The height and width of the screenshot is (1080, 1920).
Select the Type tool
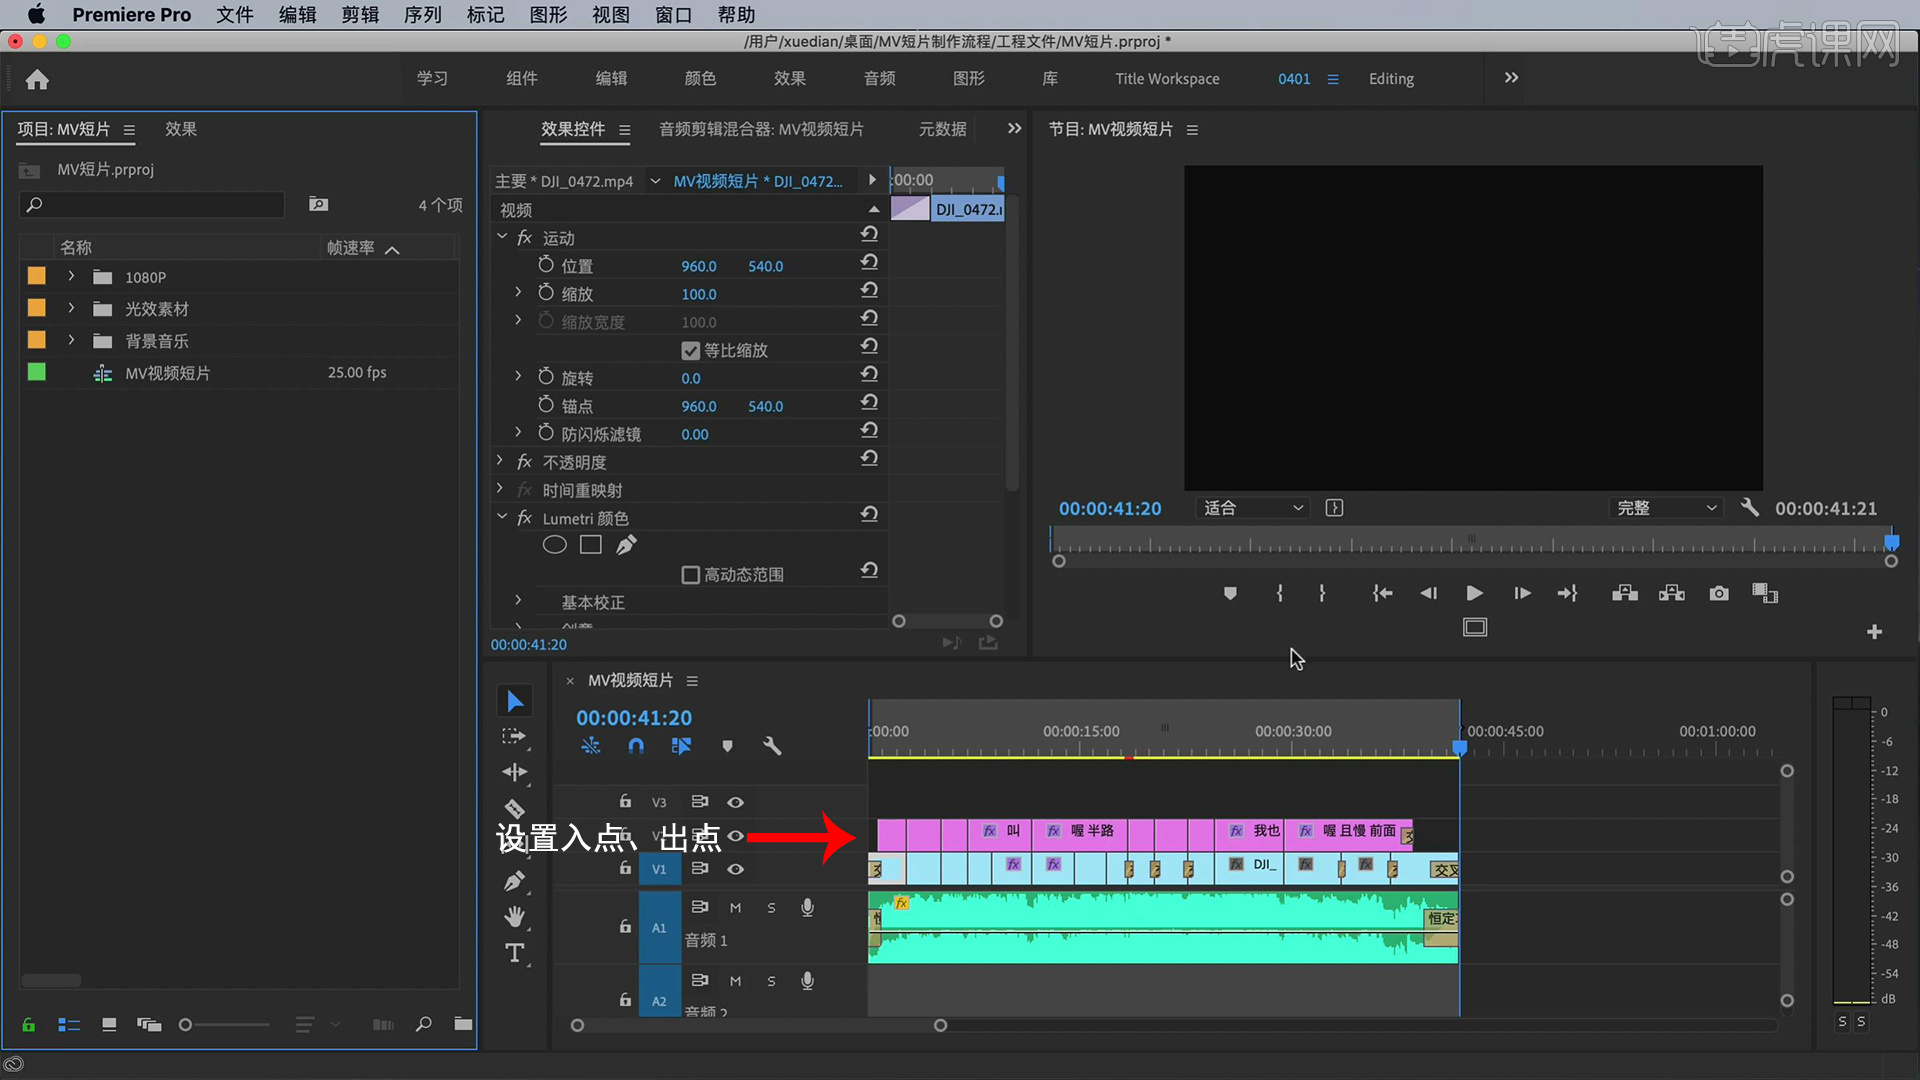click(x=514, y=953)
